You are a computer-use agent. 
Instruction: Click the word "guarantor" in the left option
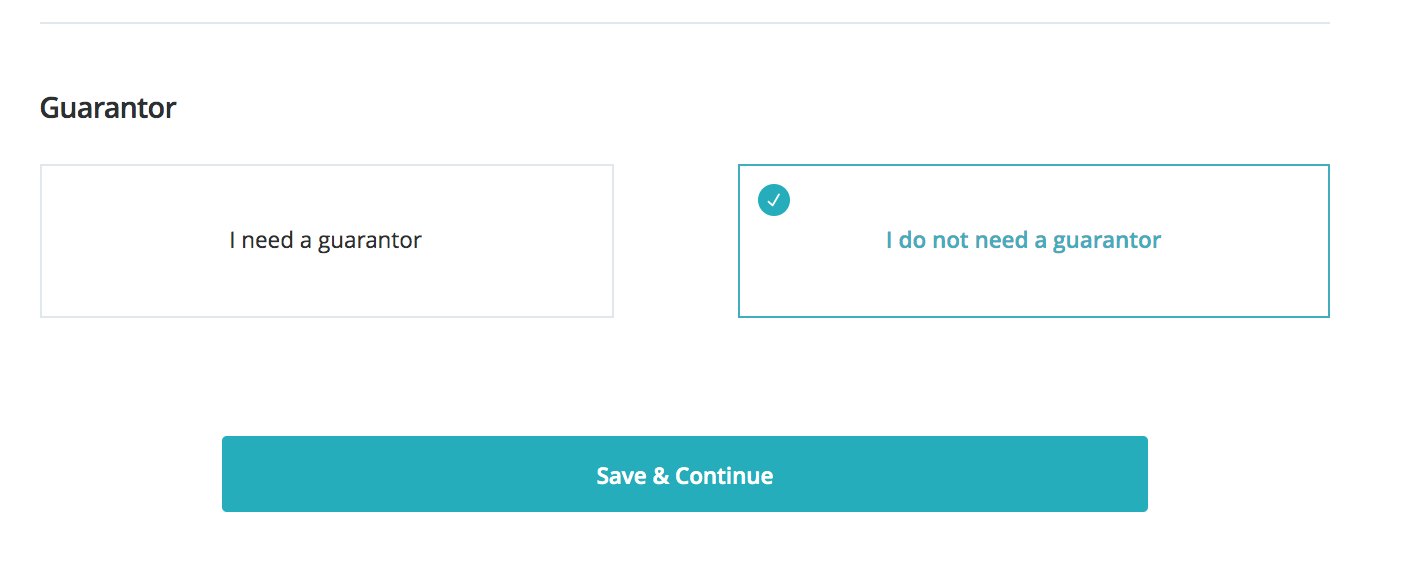(x=370, y=242)
